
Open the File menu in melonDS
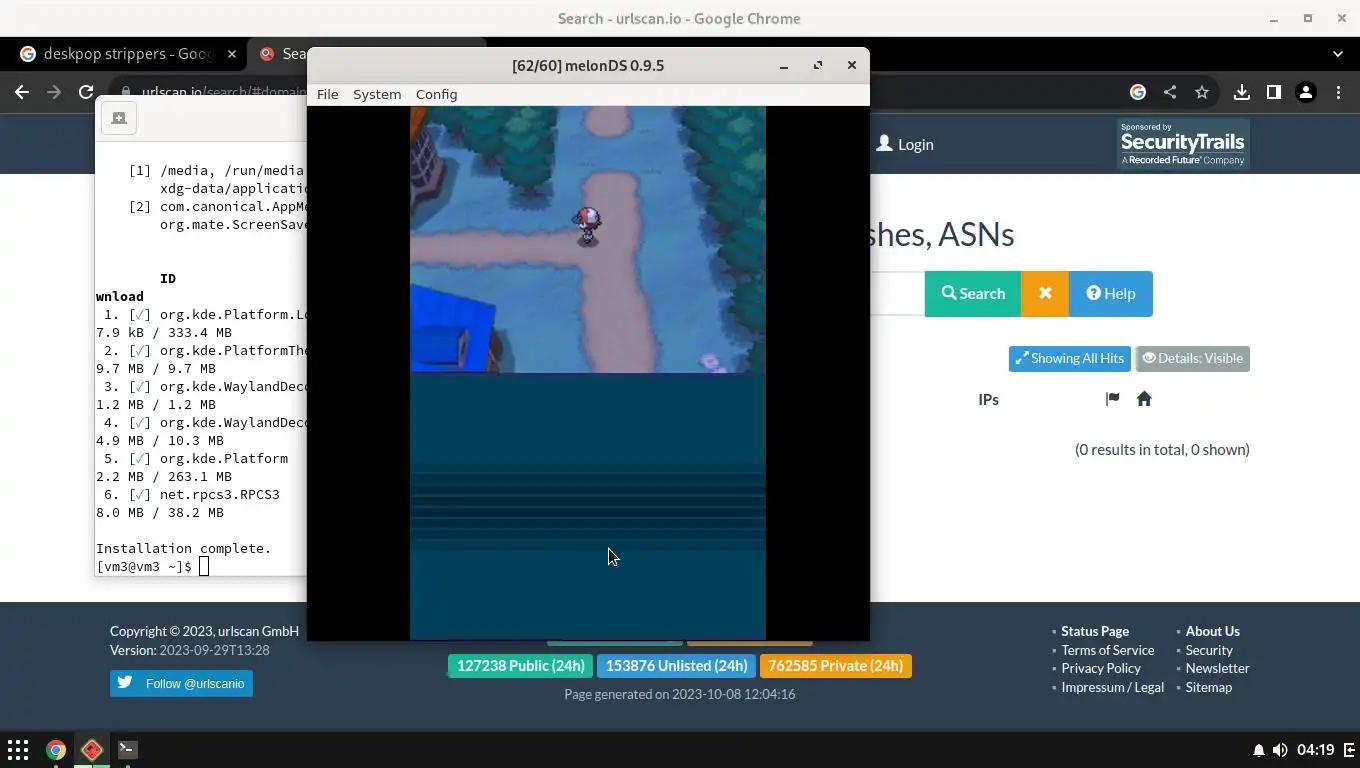(x=327, y=94)
